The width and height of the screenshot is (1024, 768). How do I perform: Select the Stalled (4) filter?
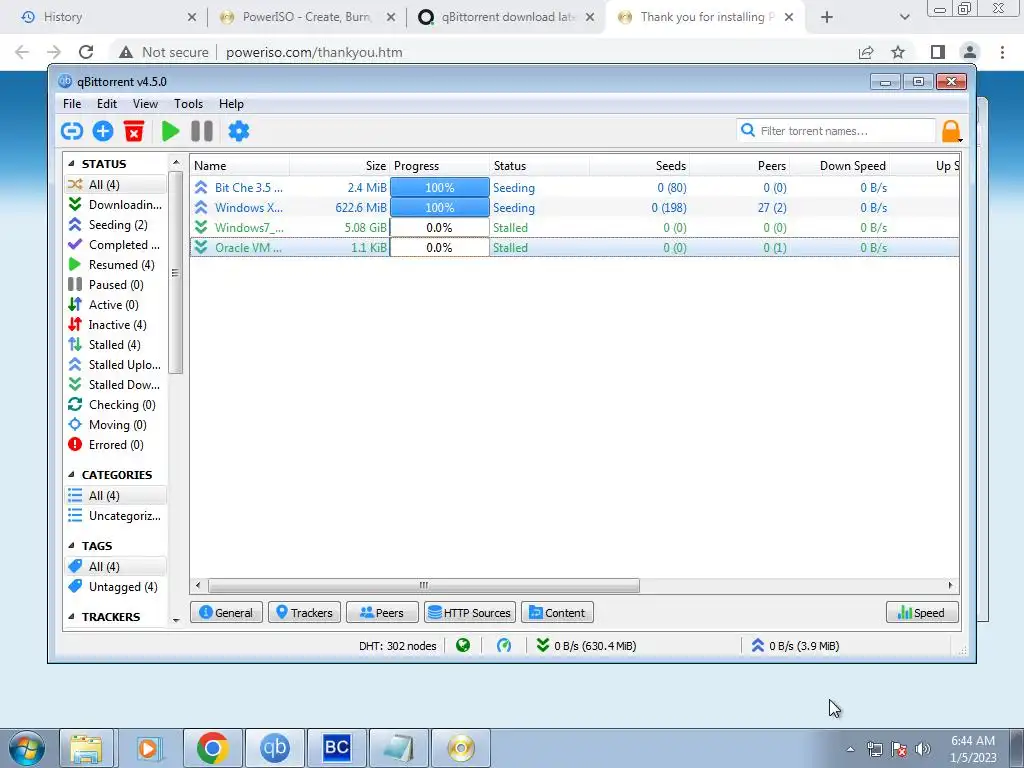(116, 345)
